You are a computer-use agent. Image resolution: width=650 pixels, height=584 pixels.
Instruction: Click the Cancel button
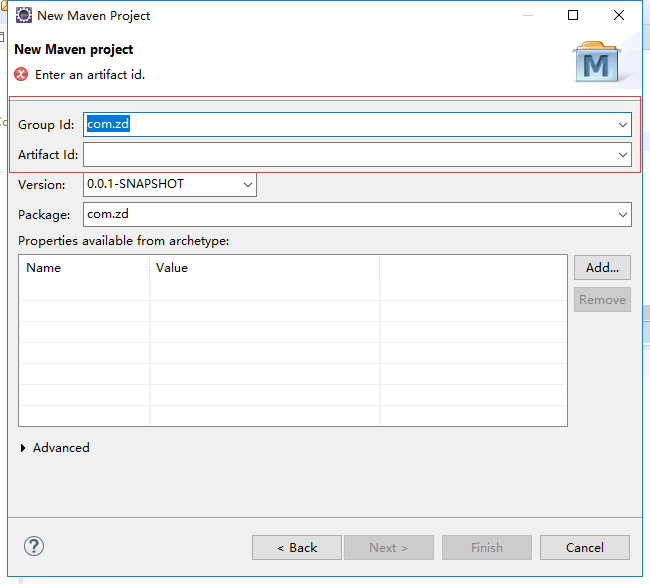585,548
